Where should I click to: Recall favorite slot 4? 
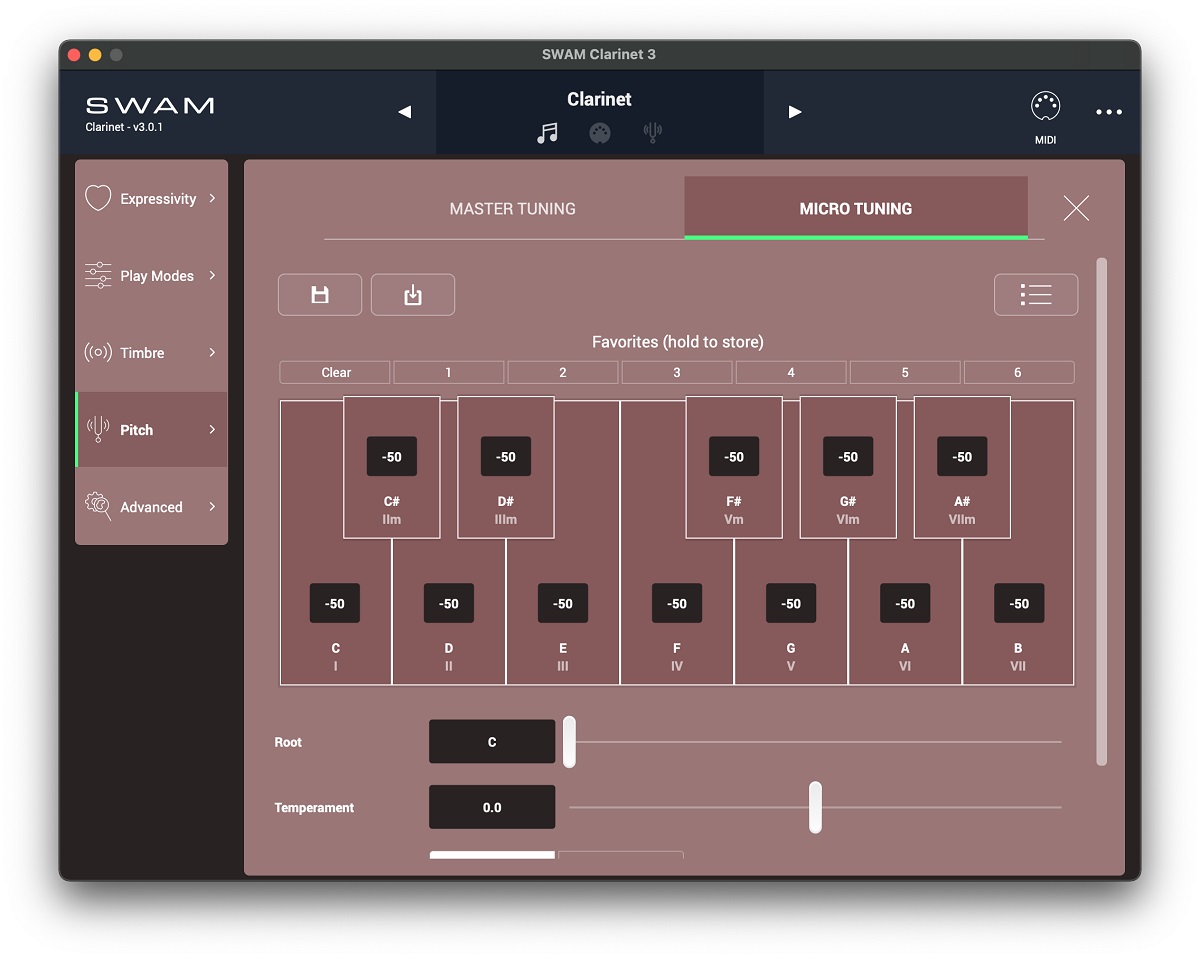pos(791,372)
